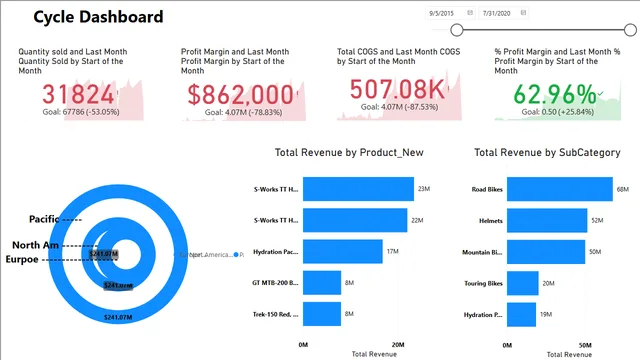Select the Hydration P... subcategory bar labeled 19M
The width and height of the screenshot is (640, 360).
(522, 315)
